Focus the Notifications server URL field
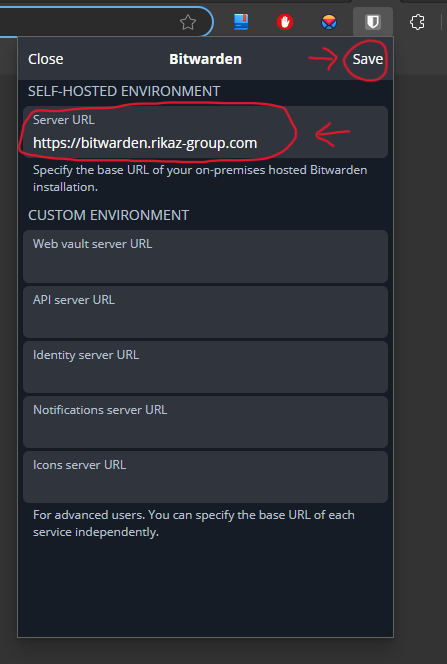Viewport: 447px width, 664px height. (x=205, y=422)
